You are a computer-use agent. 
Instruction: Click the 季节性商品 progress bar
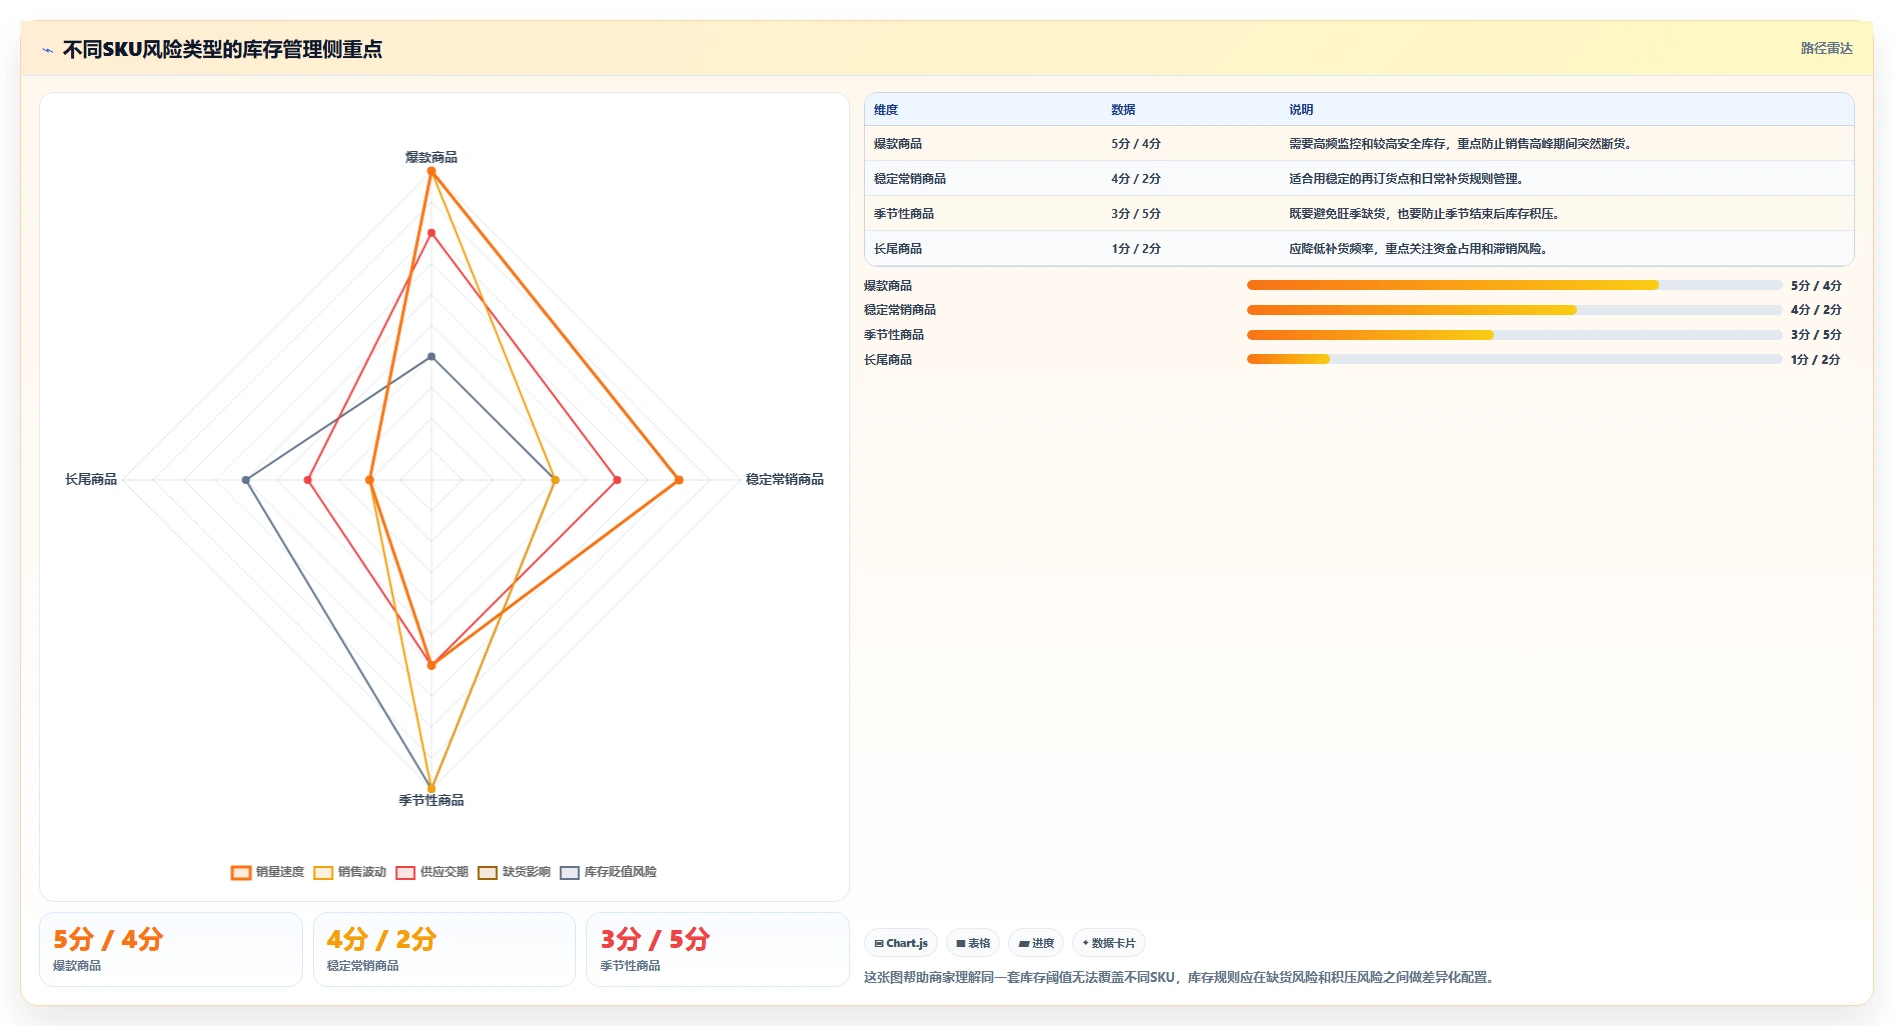(1514, 335)
